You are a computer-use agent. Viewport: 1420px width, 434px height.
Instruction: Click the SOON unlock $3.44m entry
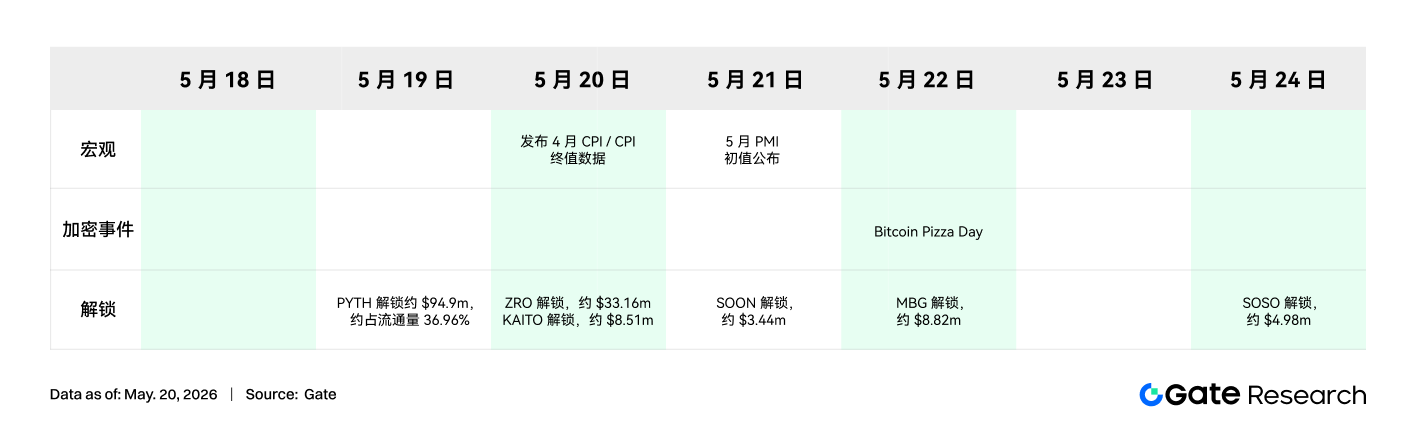click(x=755, y=311)
